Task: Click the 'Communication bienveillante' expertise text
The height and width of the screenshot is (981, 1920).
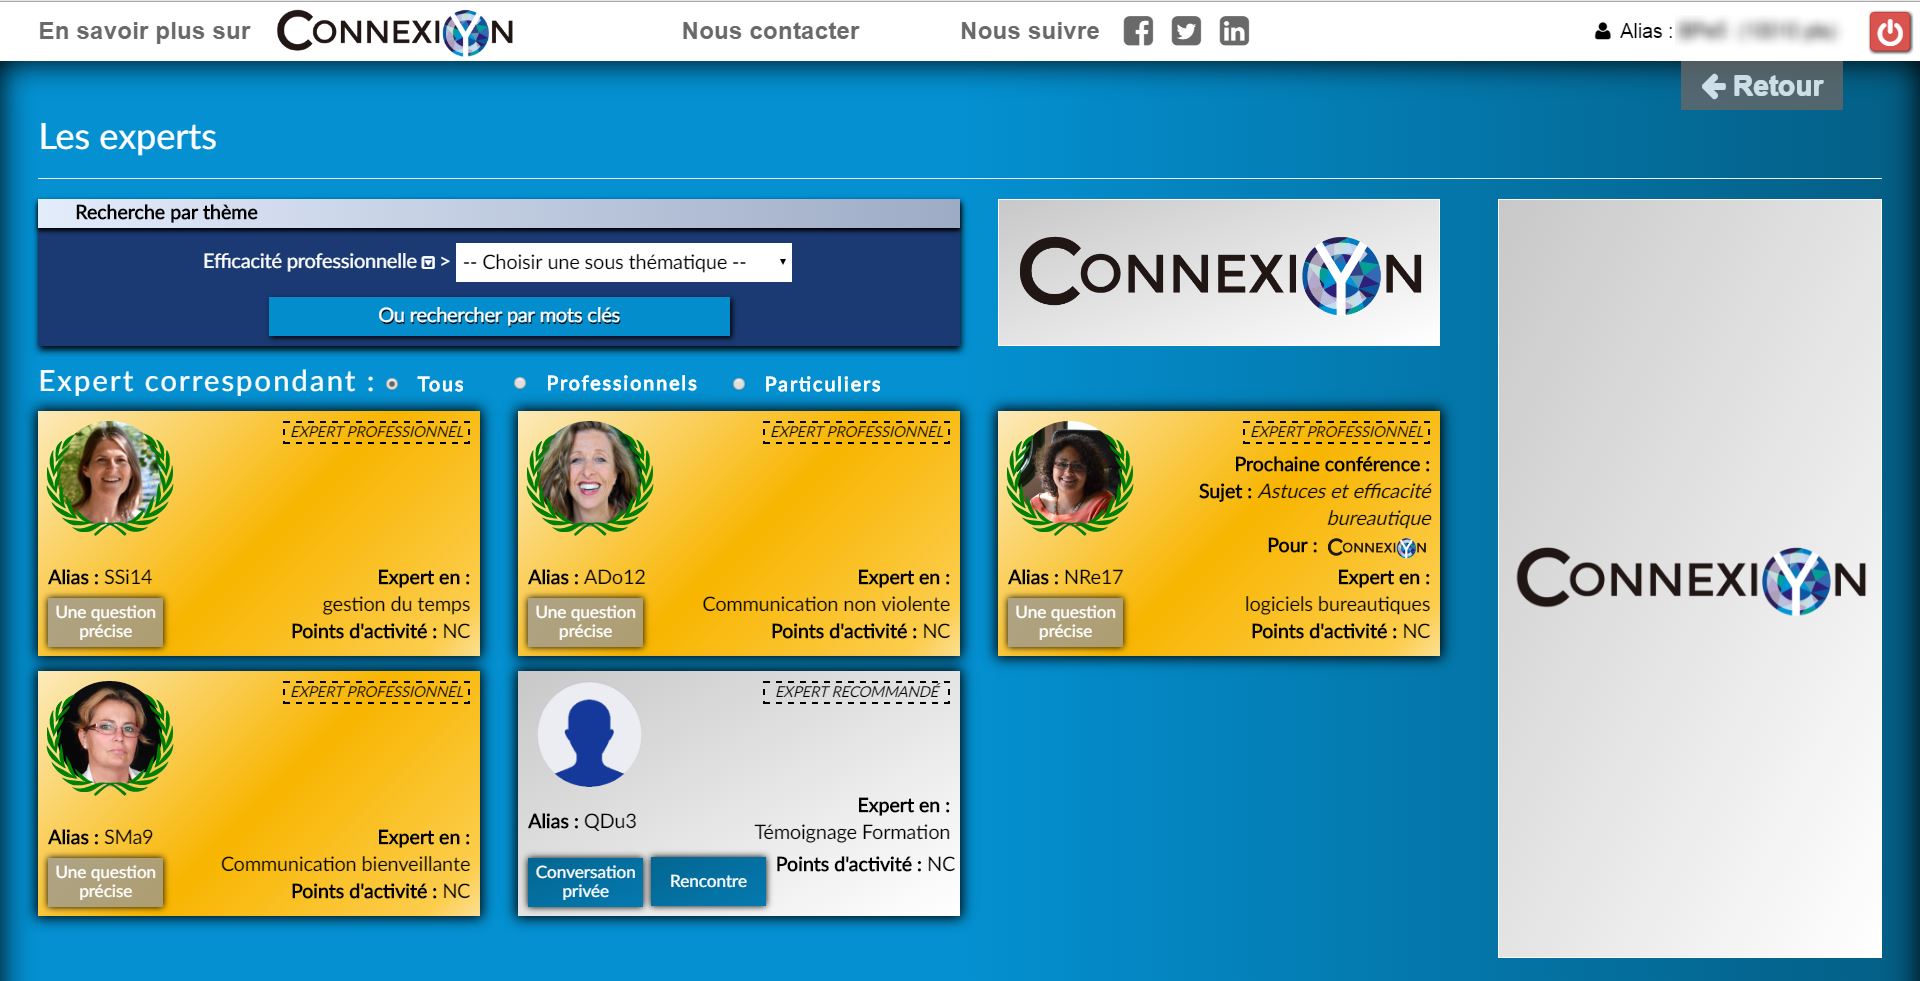Action: [345, 864]
